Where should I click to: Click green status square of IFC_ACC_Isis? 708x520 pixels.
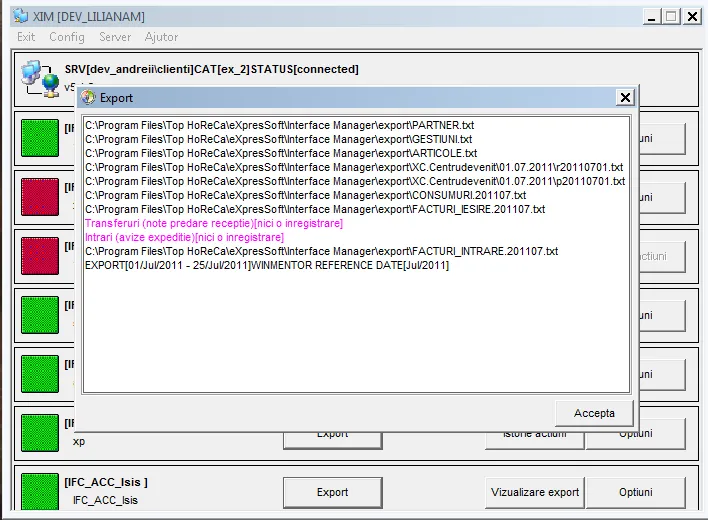click(40, 491)
